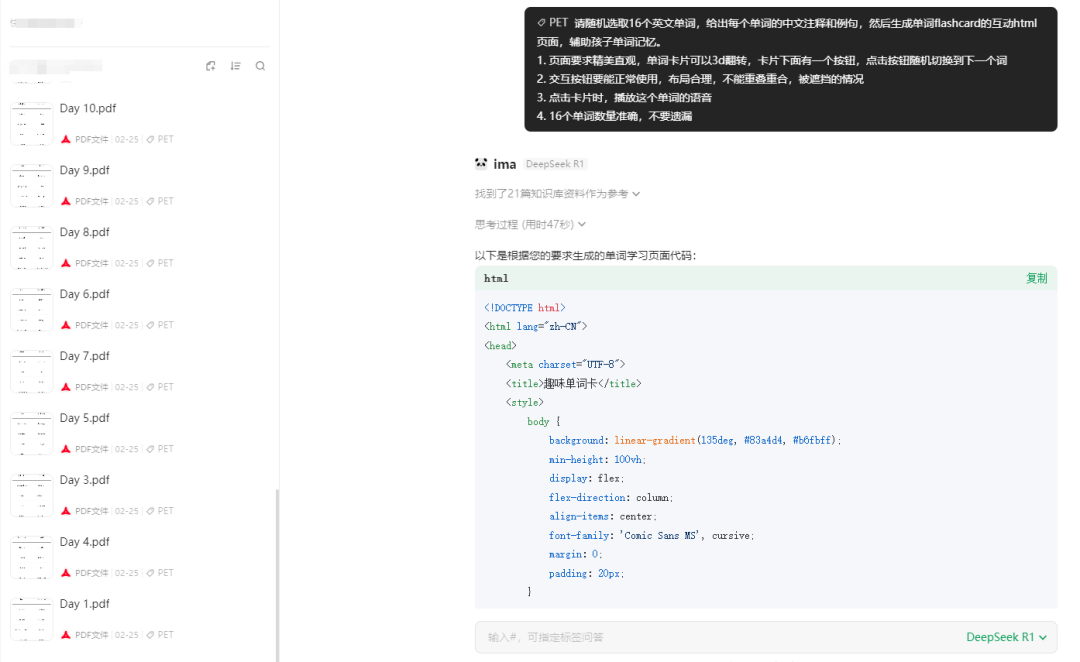Click the PET tag icon on Day 6.pdf
This screenshot has width=1080, height=662.
coord(150,325)
